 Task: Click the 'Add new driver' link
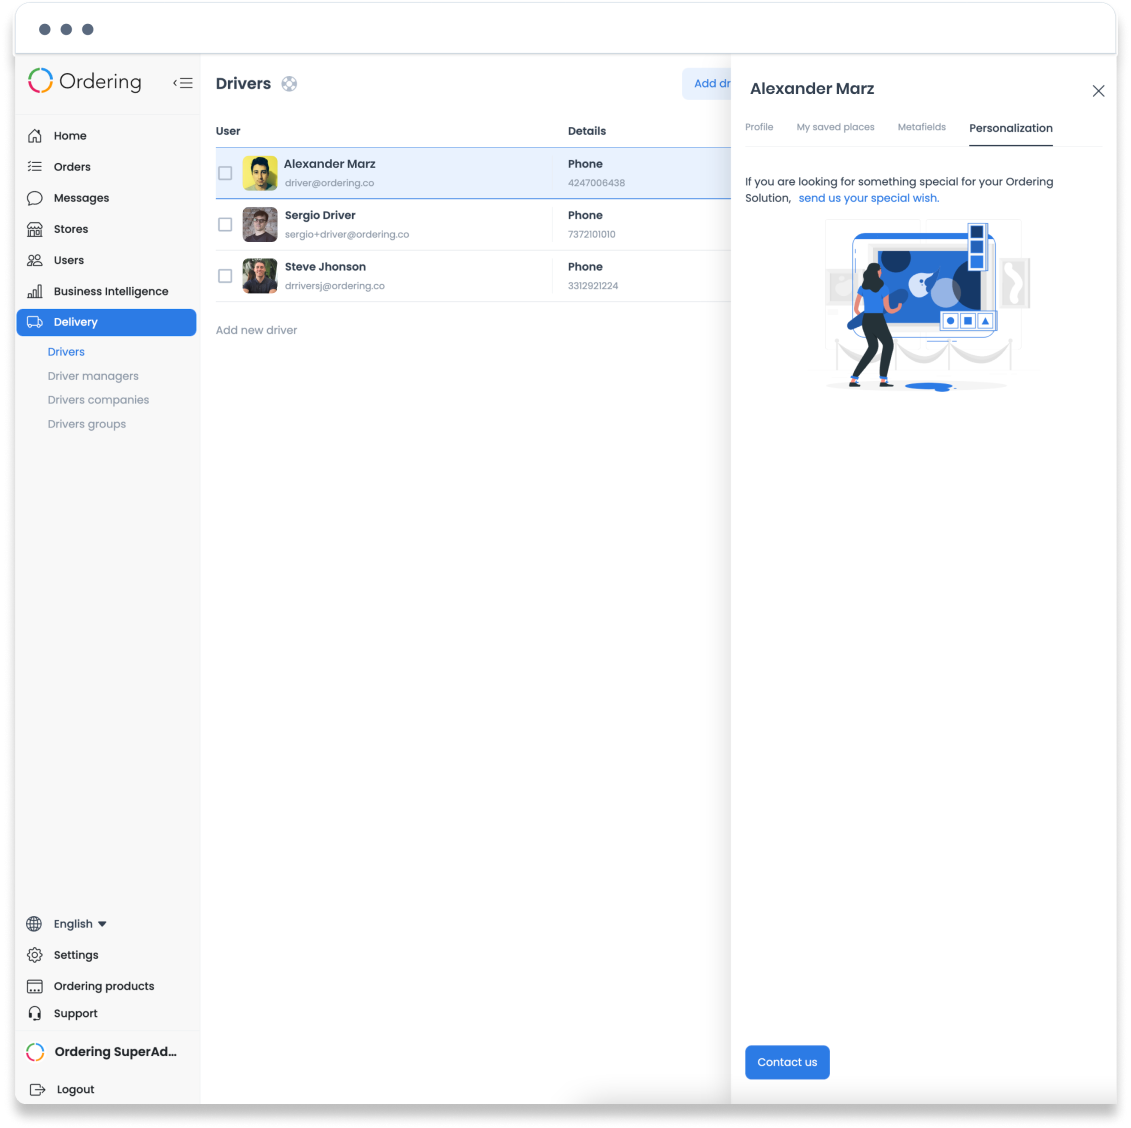coord(256,330)
